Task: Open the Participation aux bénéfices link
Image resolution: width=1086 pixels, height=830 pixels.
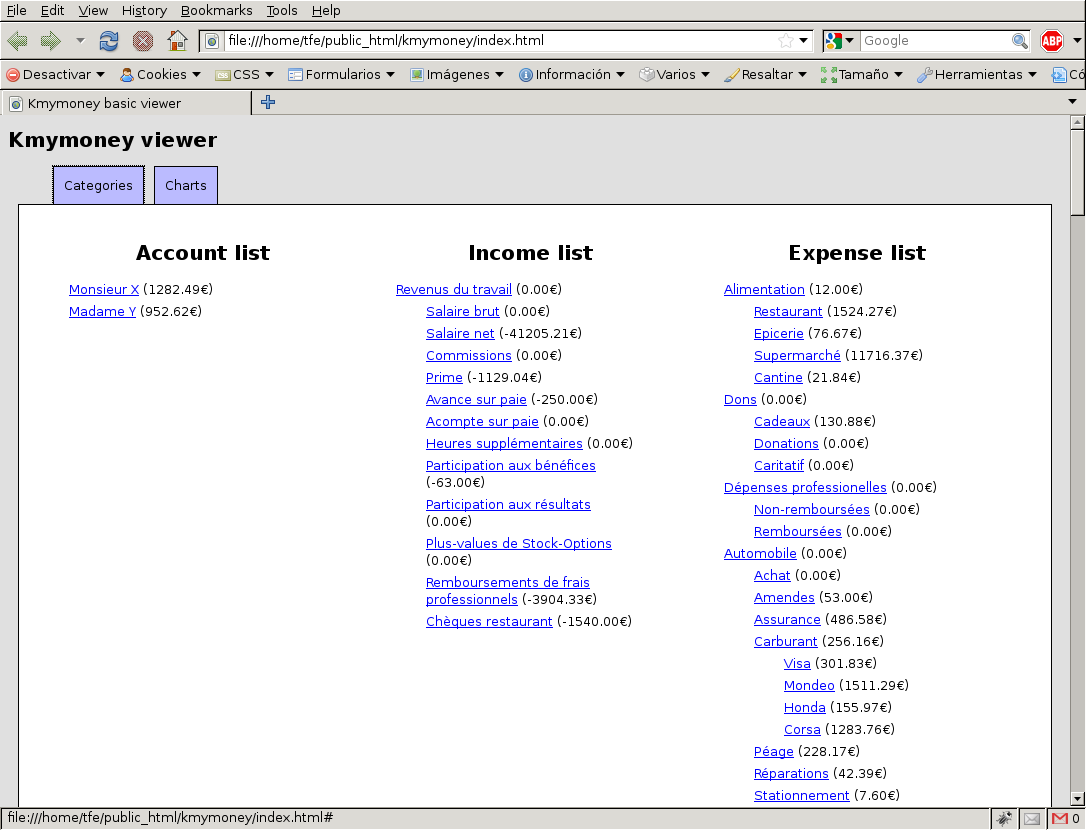Action: (x=510, y=466)
